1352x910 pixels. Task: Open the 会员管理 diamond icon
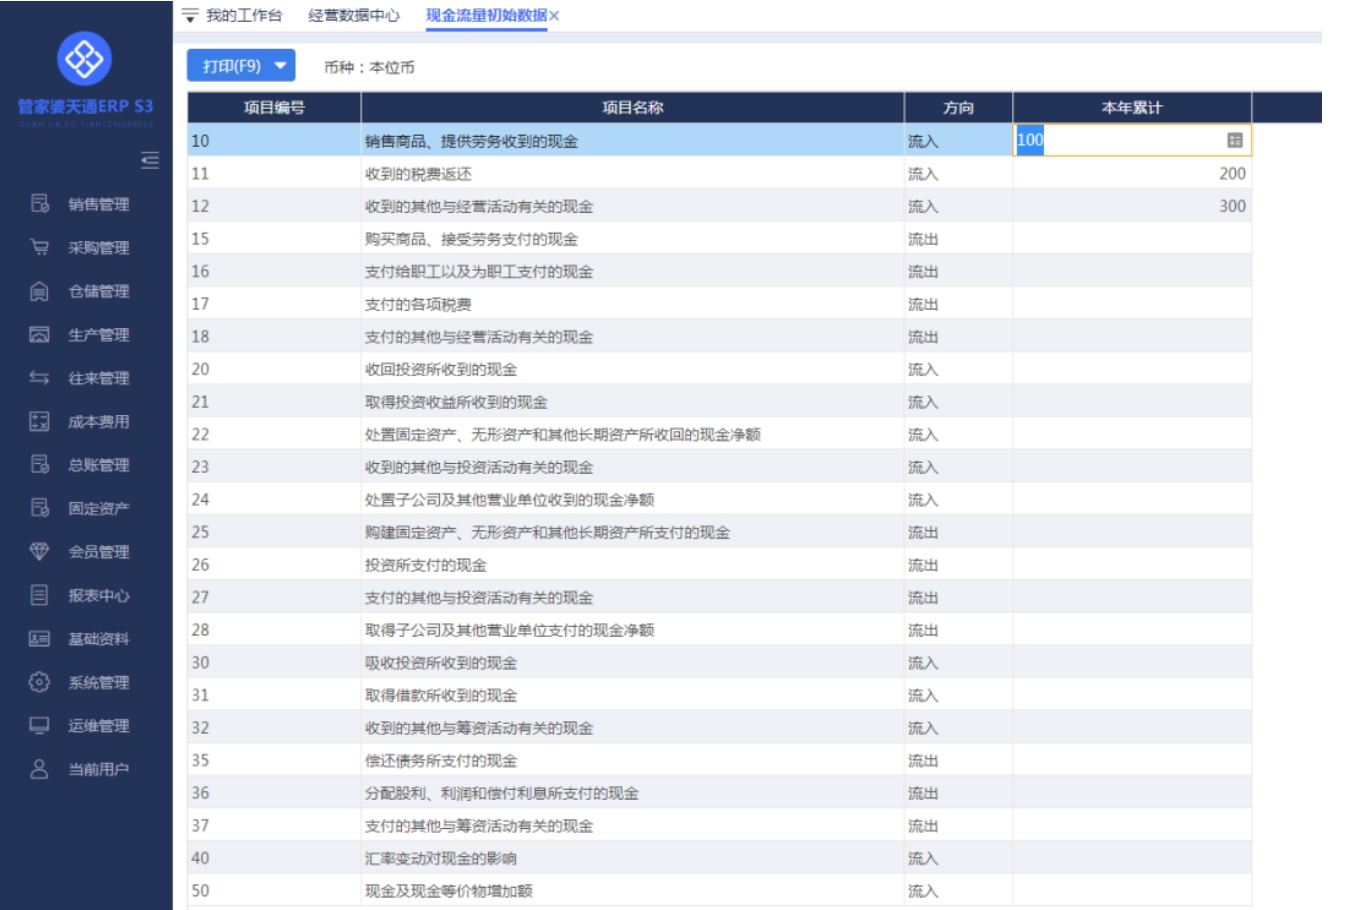tap(39, 551)
